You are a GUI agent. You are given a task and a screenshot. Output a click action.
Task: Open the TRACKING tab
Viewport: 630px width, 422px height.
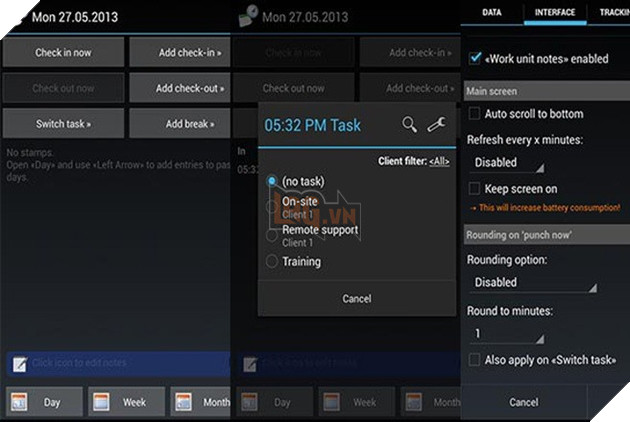click(x=614, y=12)
